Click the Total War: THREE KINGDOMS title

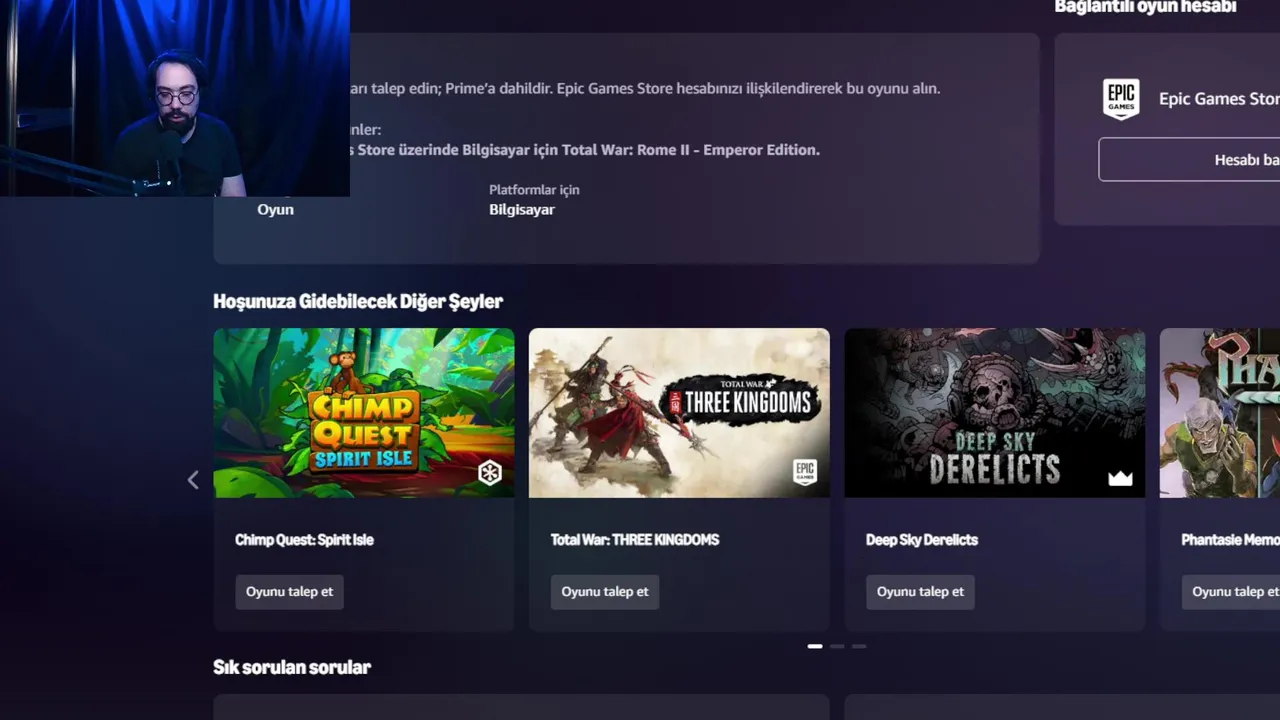[x=635, y=539]
